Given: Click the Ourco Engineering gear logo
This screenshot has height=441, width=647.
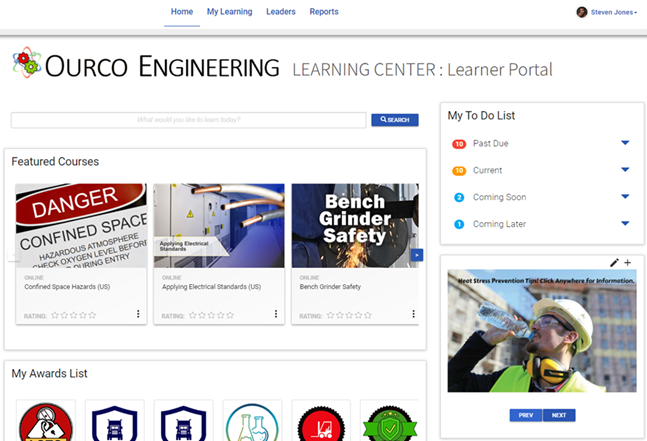Looking at the screenshot, I should click(26, 63).
